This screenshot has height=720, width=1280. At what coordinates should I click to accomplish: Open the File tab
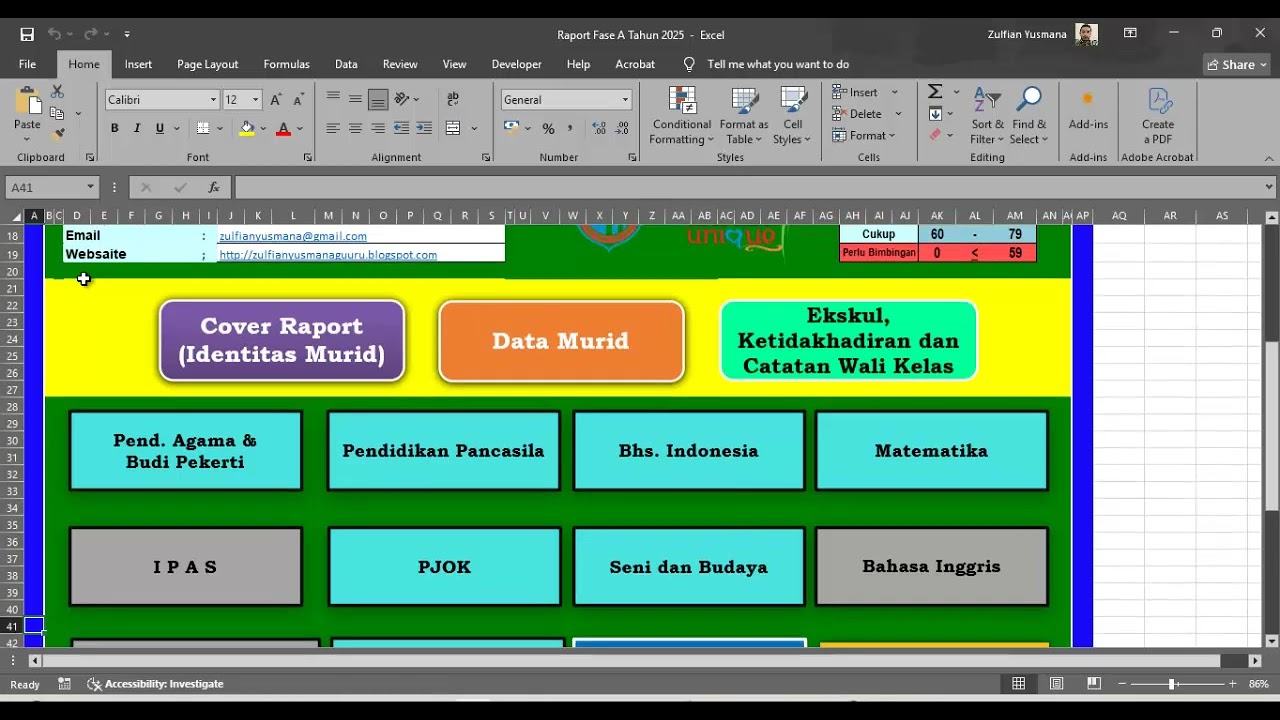(27, 64)
